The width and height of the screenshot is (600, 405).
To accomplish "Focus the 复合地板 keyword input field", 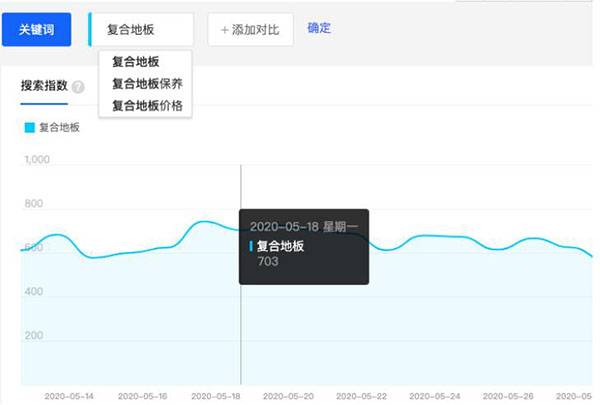I will pyautogui.click(x=142, y=30).
